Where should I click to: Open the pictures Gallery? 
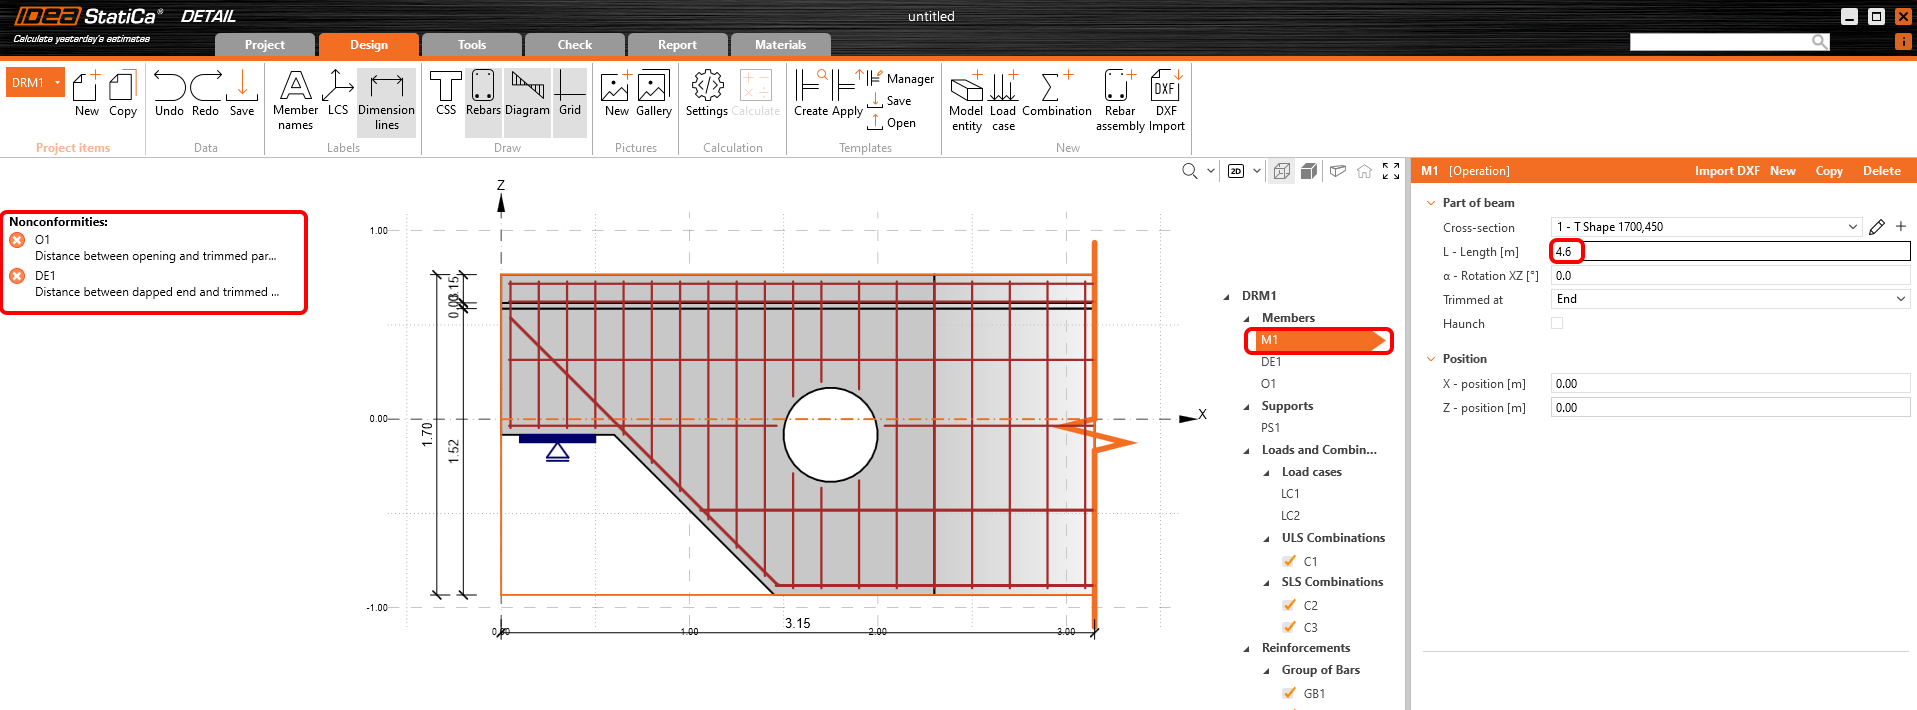coord(653,95)
